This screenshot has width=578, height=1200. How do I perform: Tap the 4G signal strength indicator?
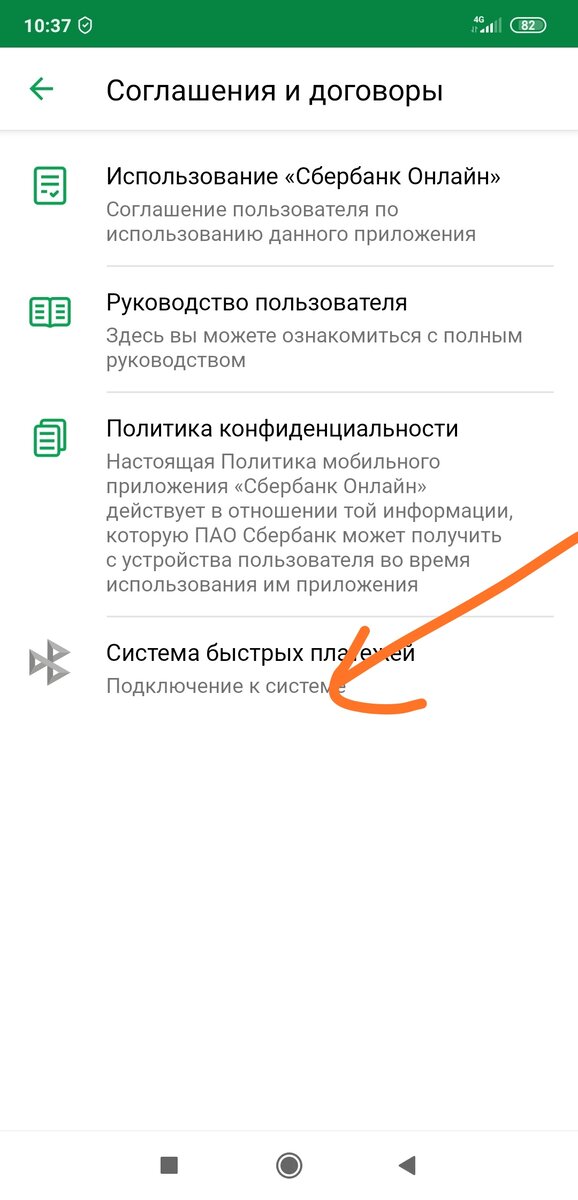click(x=486, y=25)
